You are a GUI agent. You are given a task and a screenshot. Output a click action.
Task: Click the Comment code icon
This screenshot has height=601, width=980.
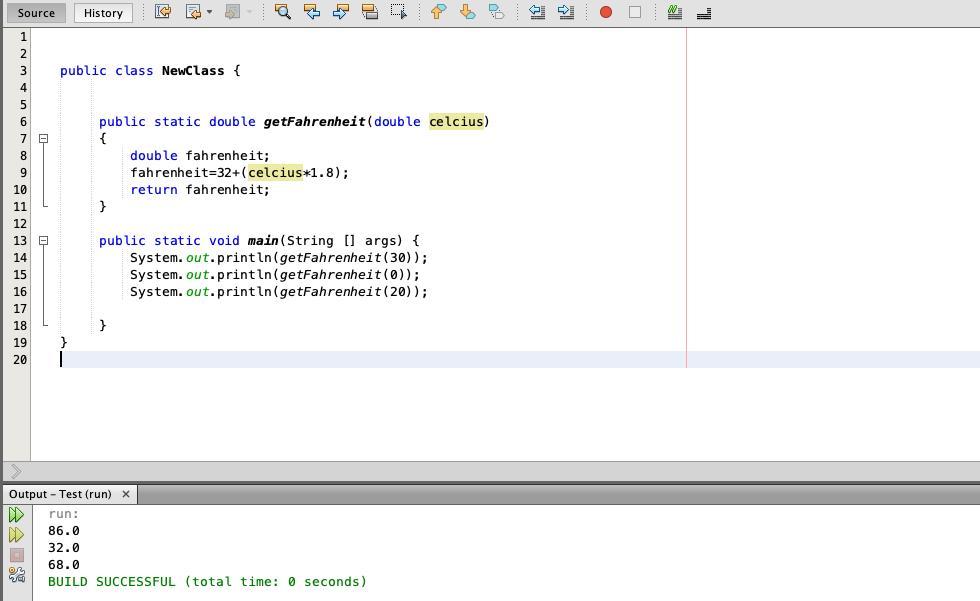coord(674,12)
